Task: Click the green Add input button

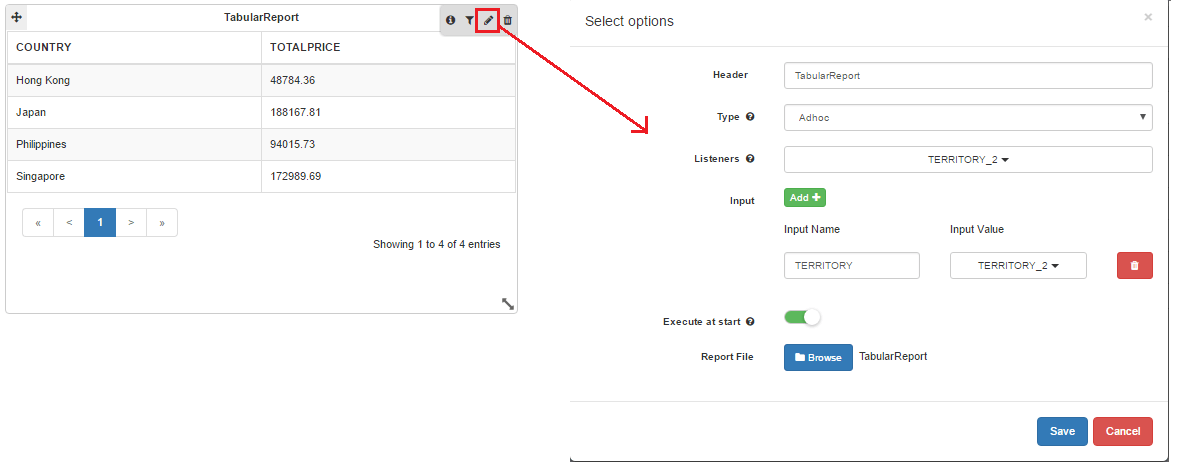Action: [805, 197]
